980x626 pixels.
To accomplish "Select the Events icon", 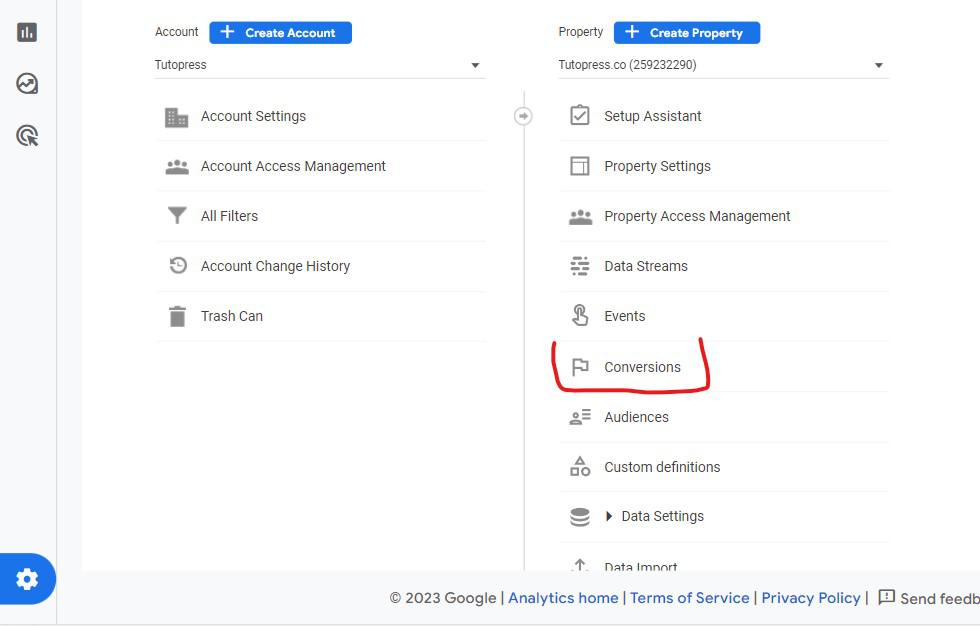I will [x=580, y=315].
